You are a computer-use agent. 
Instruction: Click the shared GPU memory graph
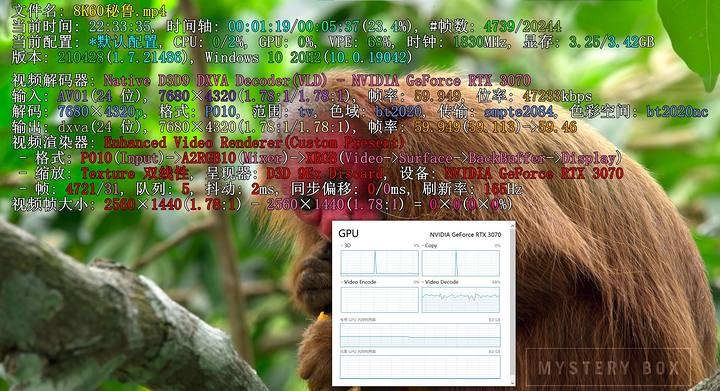click(x=420, y=367)
